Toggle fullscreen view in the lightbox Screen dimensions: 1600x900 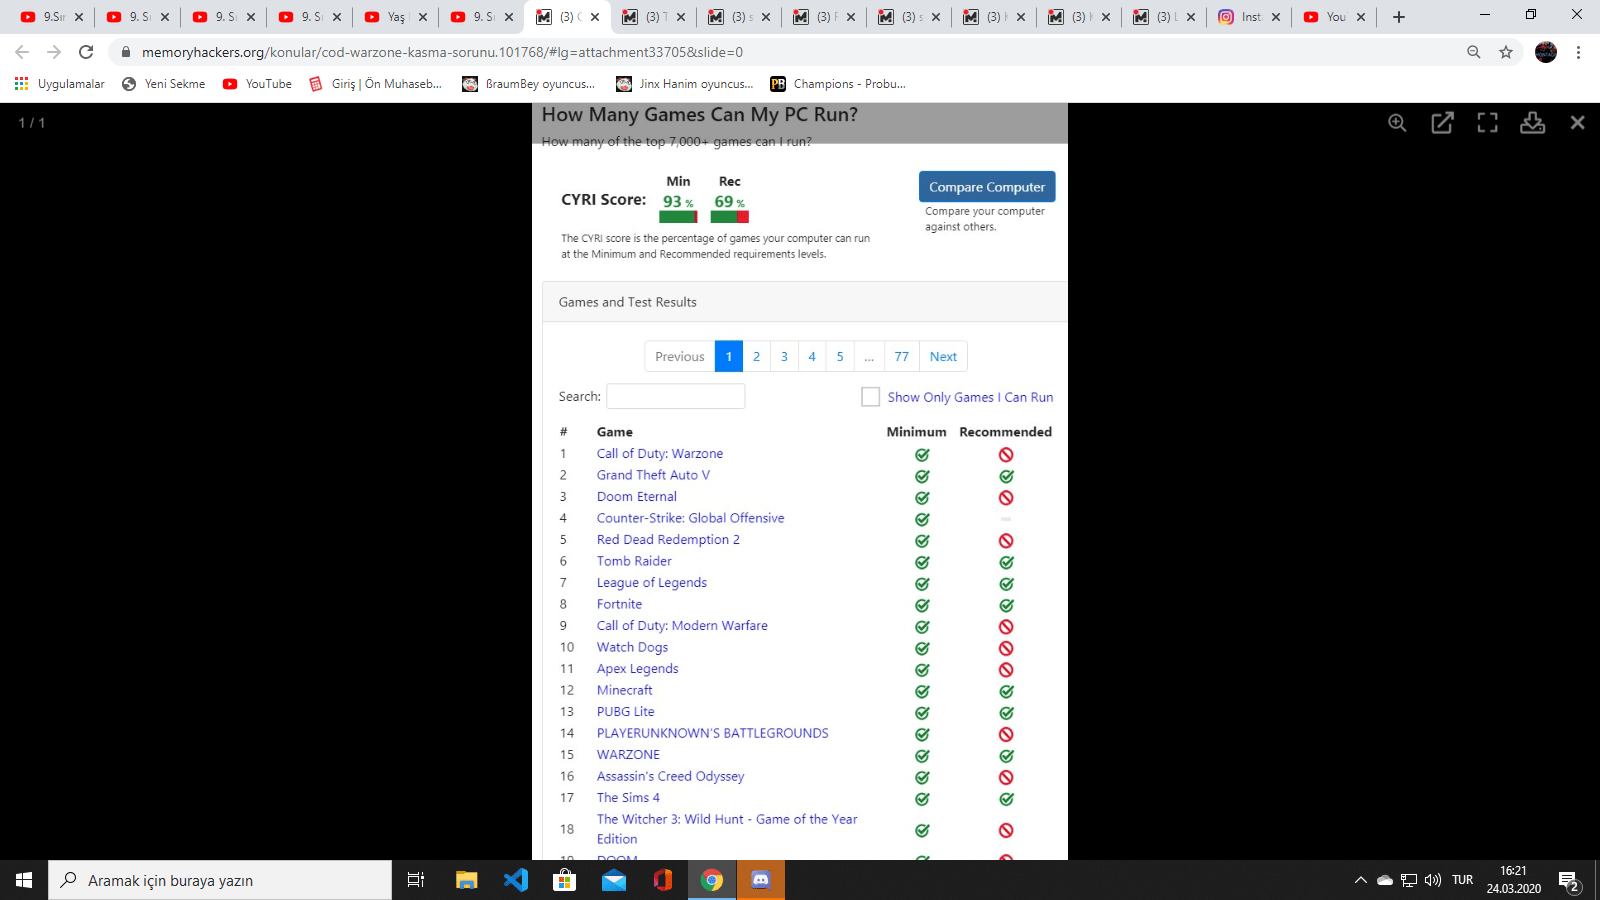(1488, 123)
